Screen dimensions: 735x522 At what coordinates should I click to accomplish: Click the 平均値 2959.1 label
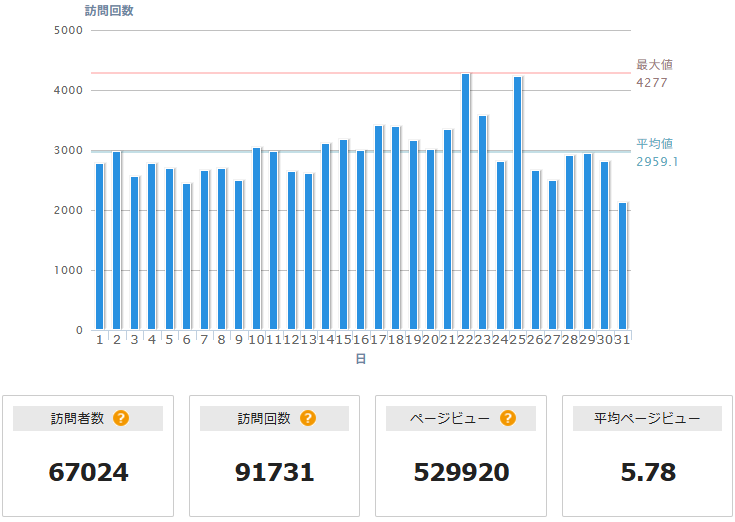click(656, 152)
